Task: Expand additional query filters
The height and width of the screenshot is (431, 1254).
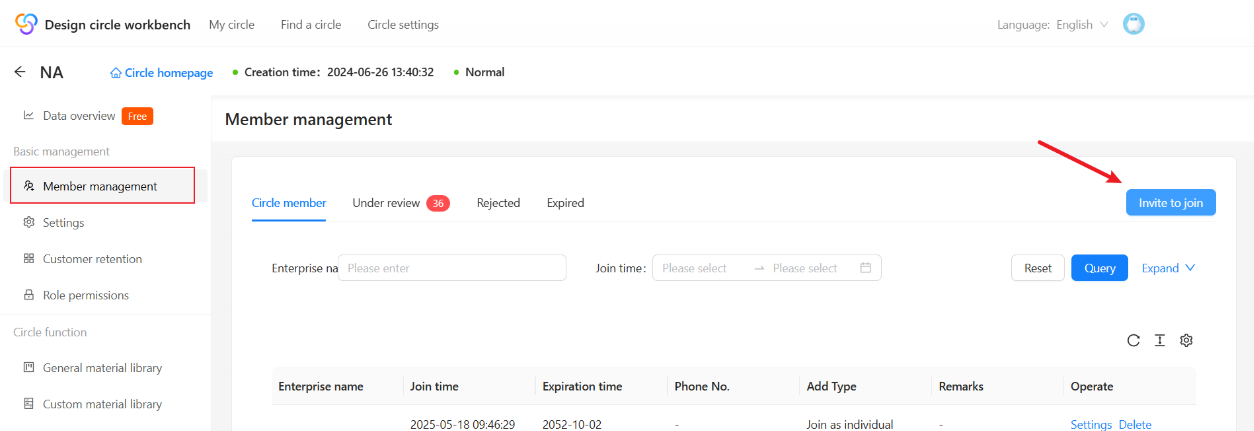Action: 1168,268
